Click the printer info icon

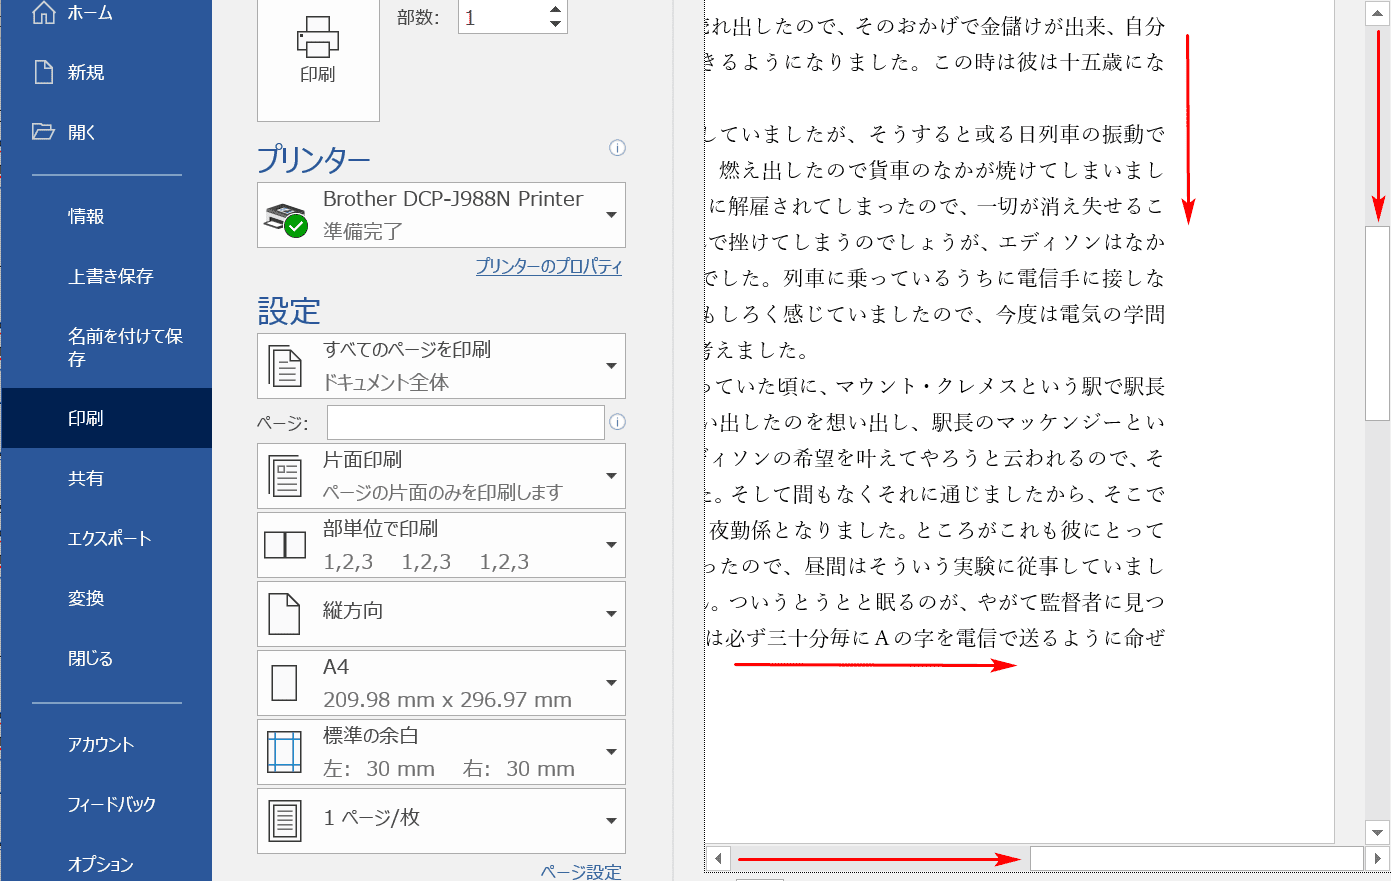[618, 148]
